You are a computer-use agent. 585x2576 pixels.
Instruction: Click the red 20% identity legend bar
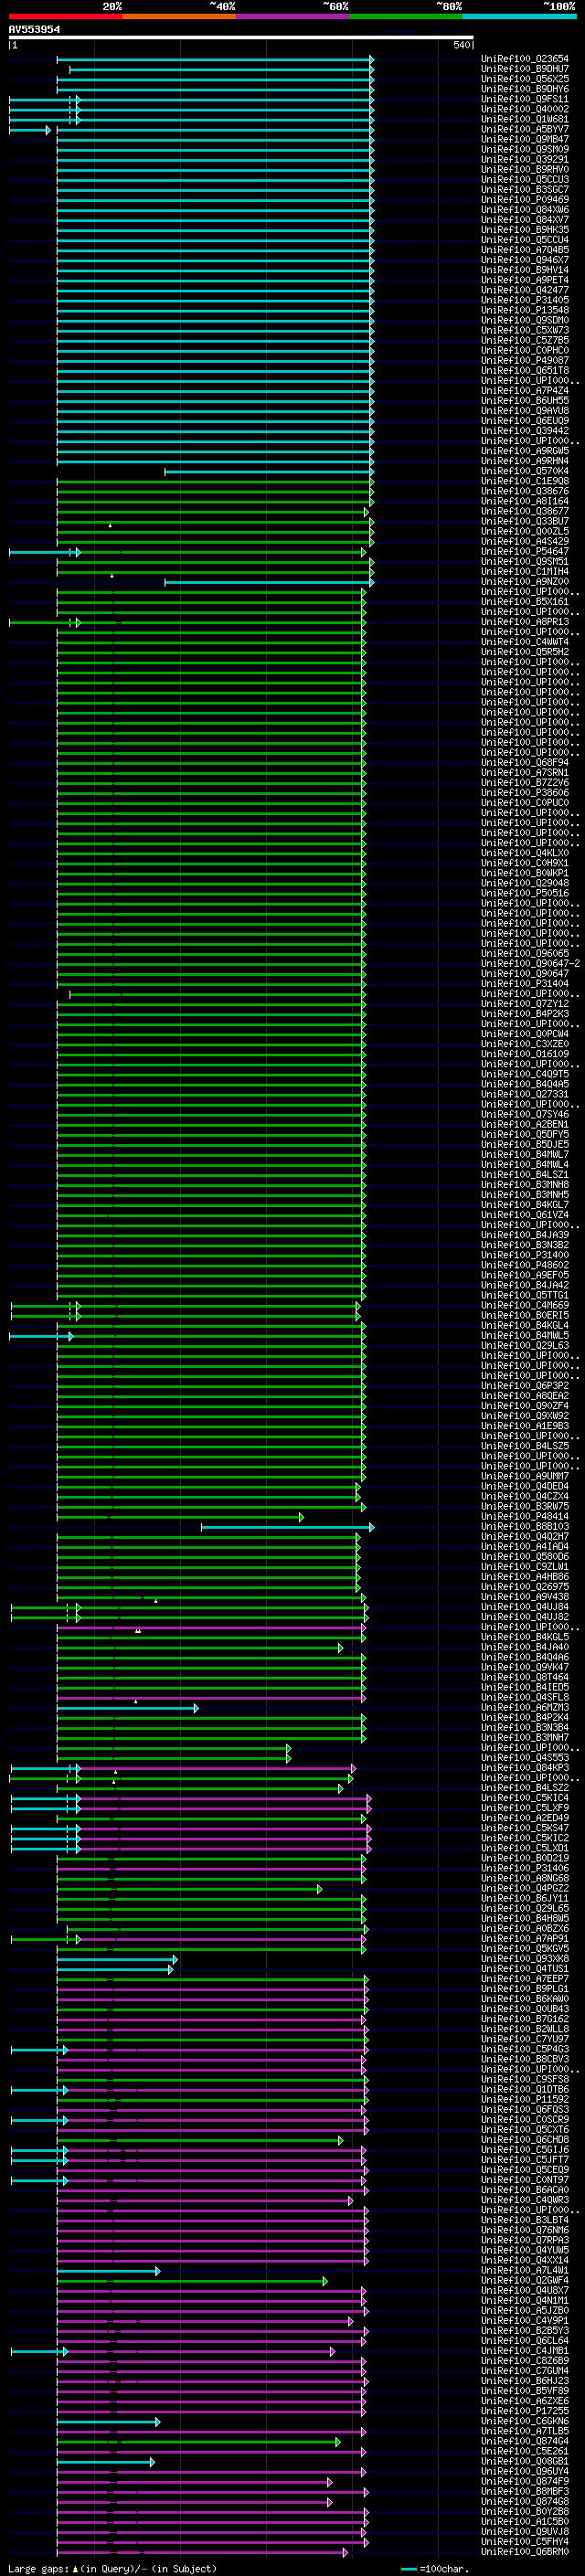(65, 16)
